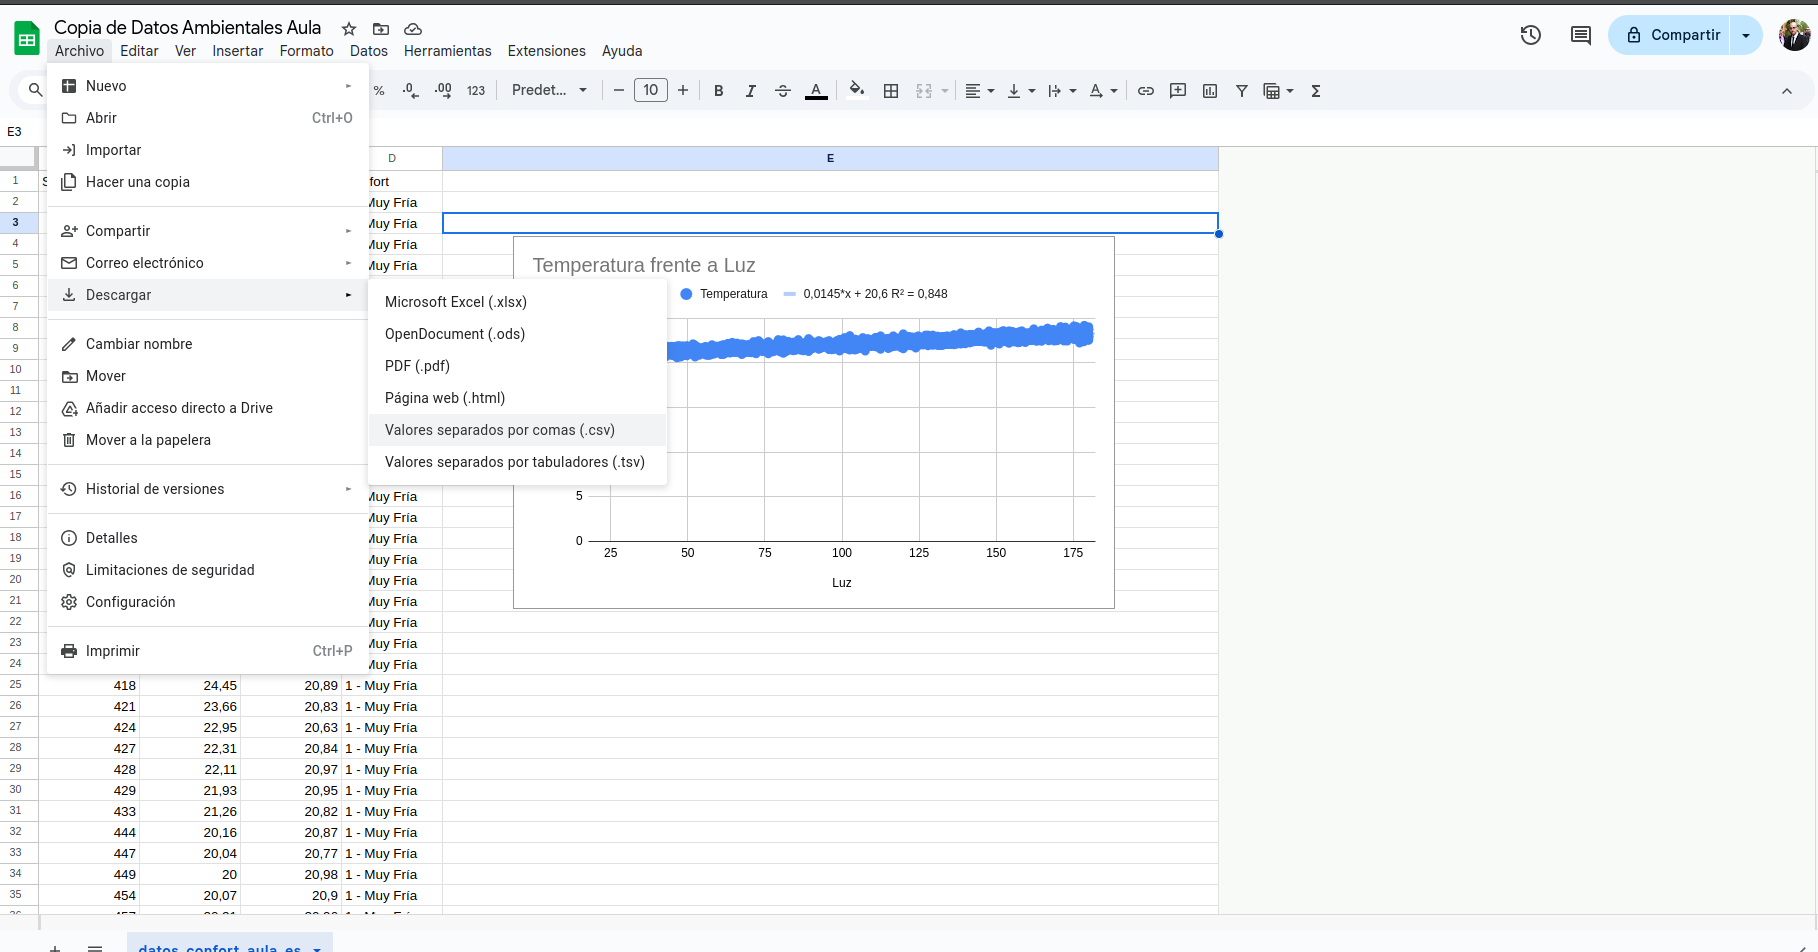Expand the Compartir button dropdown arrow

click(x=1746, y=35)
